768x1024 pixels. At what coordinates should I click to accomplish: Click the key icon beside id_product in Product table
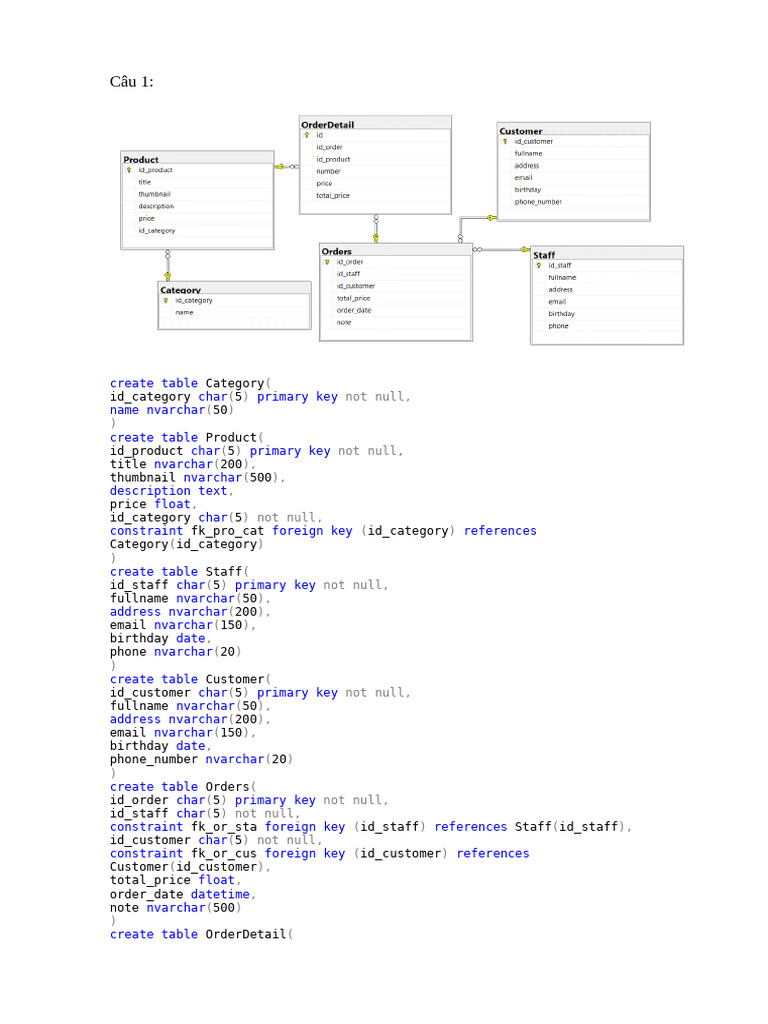coord(129,170)
